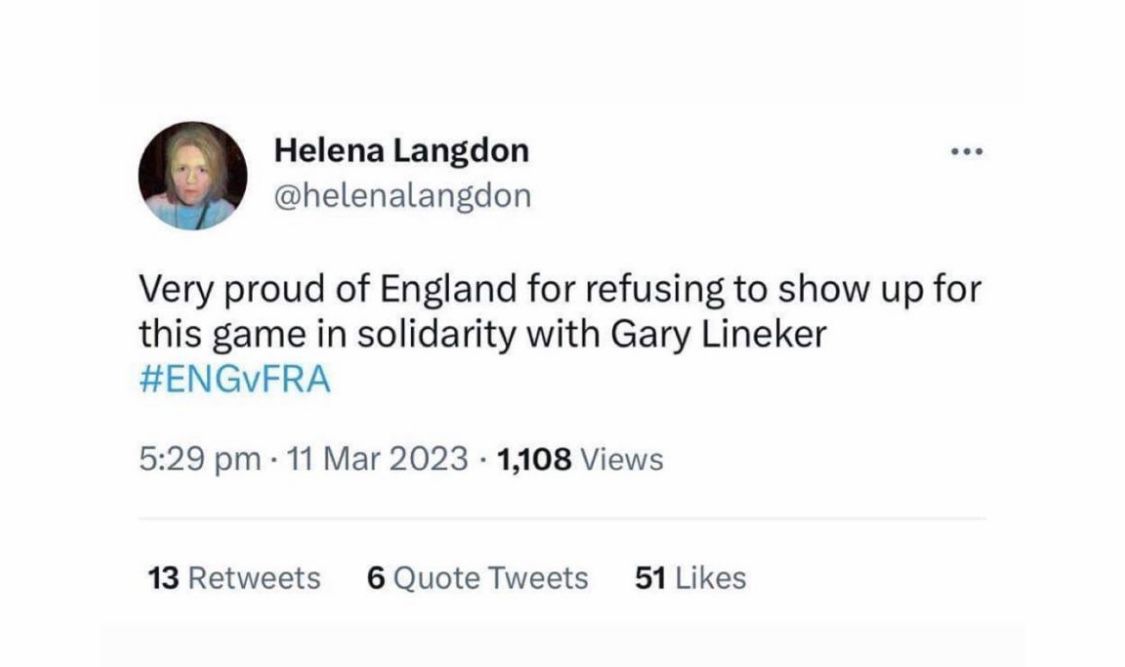Select the words Very proud in the tweet
Viewport: 1125px width, 667px height.
point(232,289)
